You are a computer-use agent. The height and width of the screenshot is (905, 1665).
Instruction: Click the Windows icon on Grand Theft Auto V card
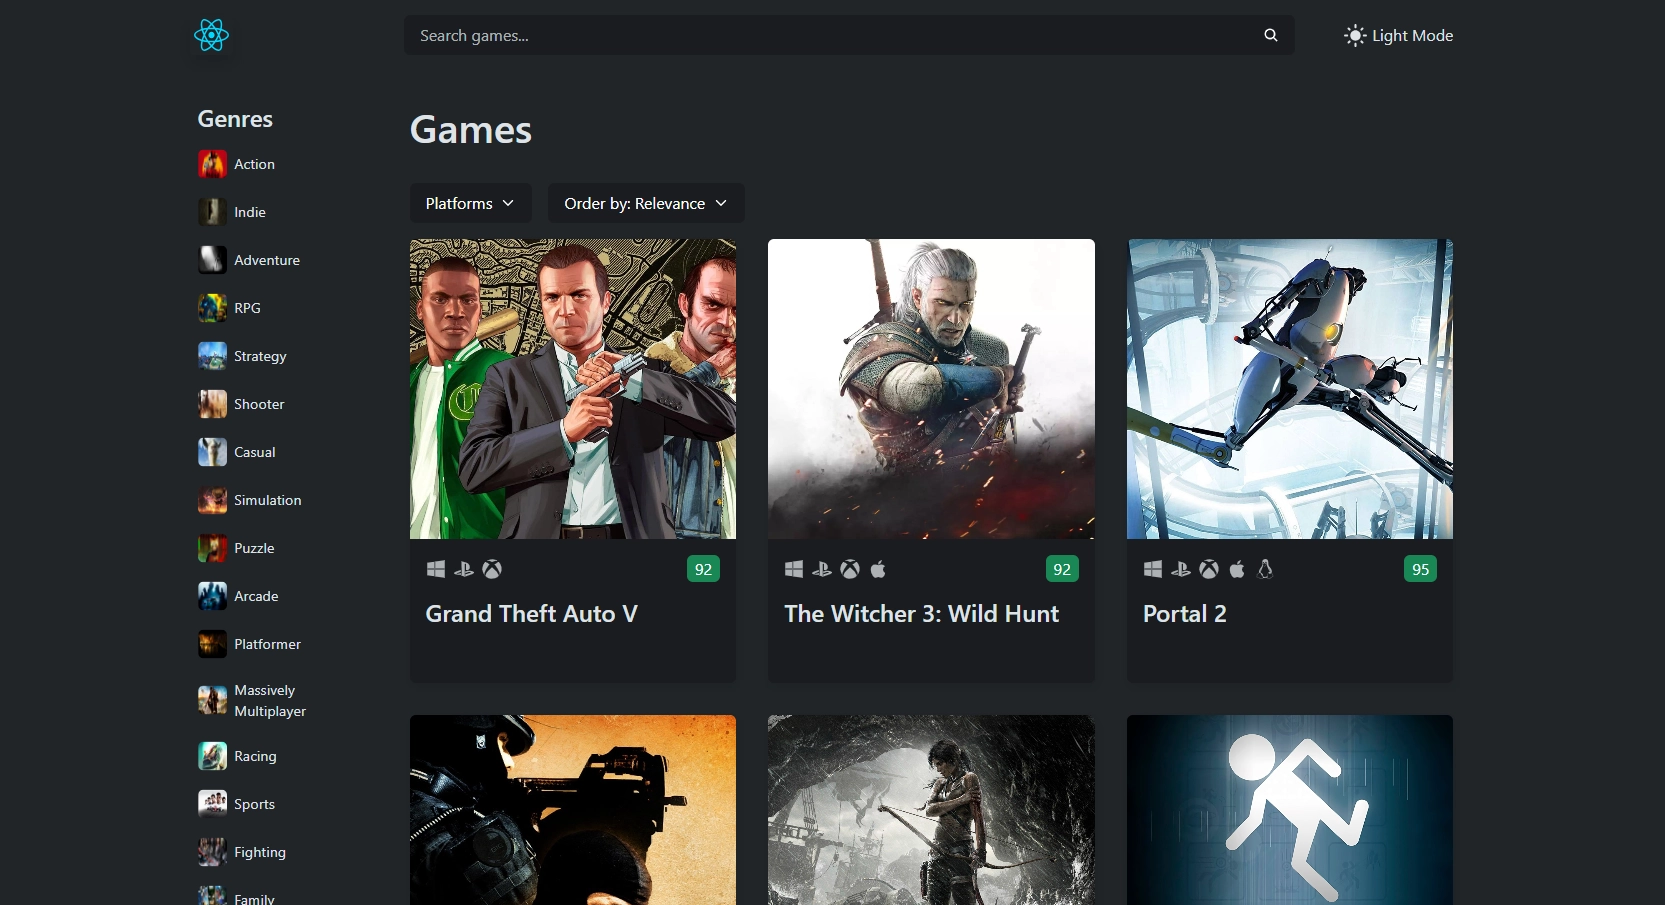436,569
